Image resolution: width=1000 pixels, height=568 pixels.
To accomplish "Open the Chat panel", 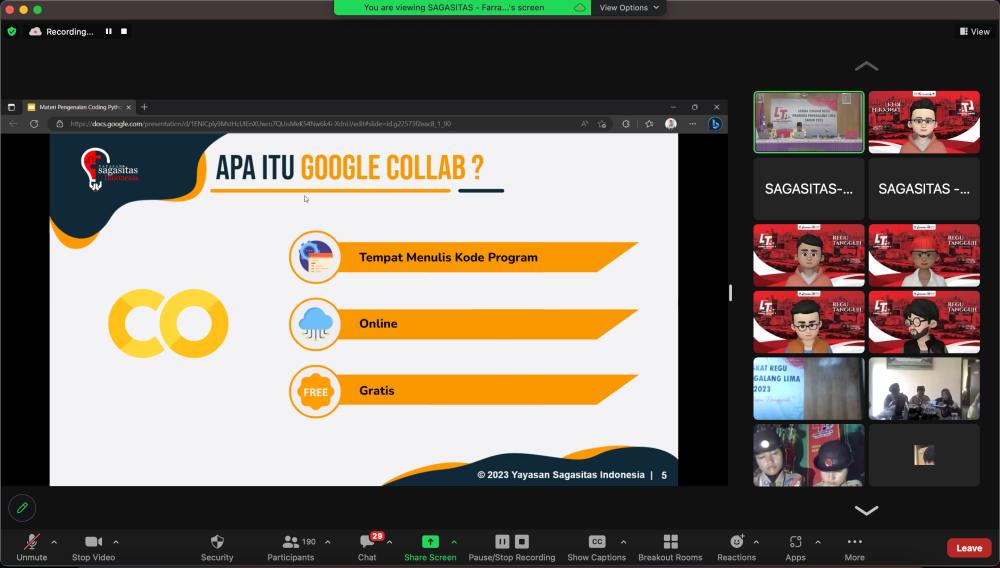I will [x=367, y=542].
